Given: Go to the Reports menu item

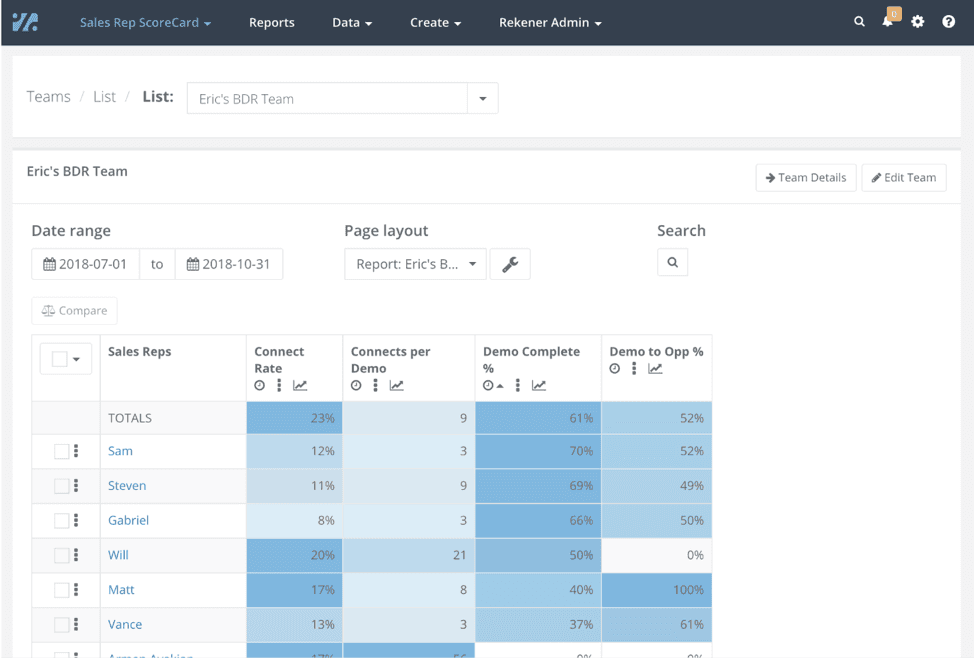Looking at the screenshot, I should click(271, 23).
